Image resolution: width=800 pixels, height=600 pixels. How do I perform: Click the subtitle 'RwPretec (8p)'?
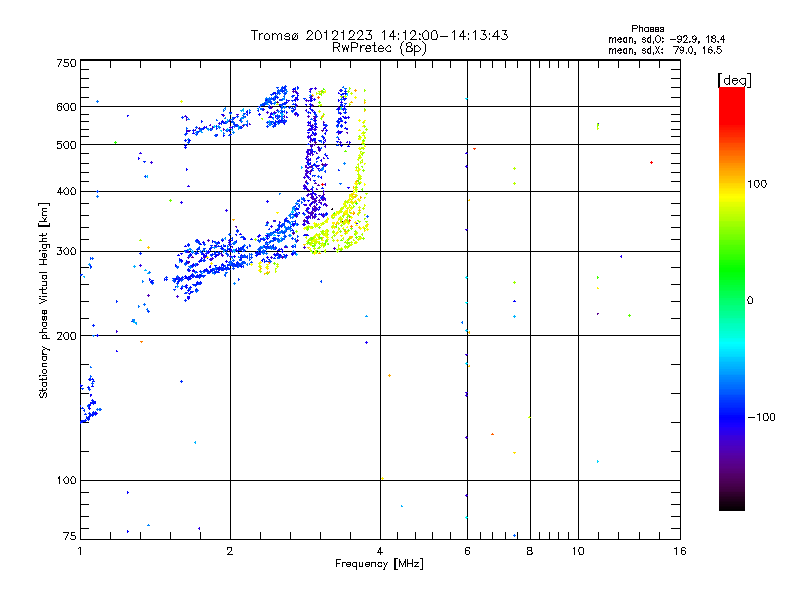point(379,48)
